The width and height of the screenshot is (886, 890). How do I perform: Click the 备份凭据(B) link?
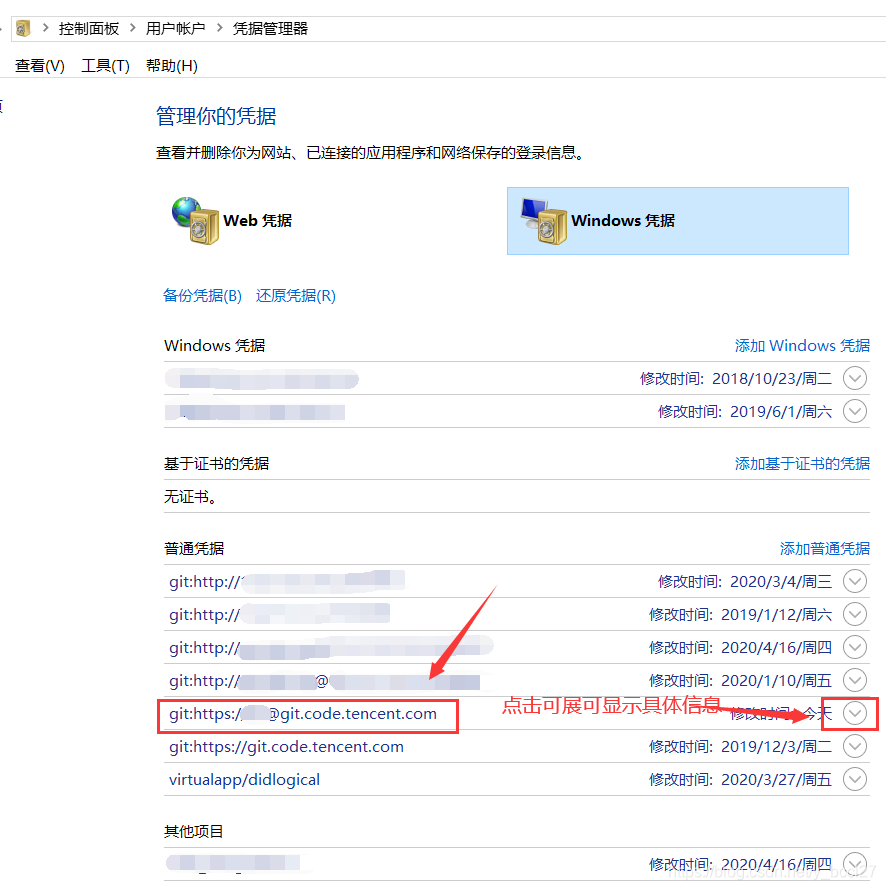tap(202, 295)
